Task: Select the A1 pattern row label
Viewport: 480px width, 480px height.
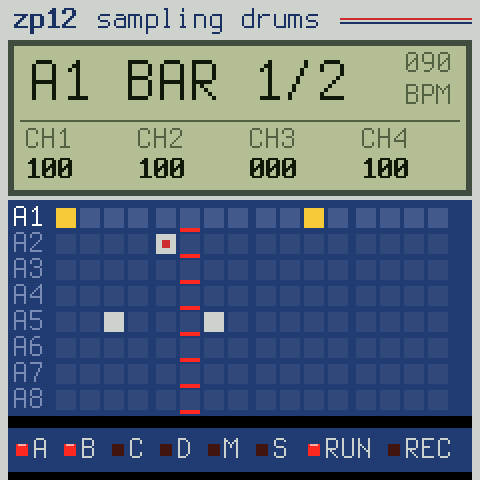Action: click(28, 217)
